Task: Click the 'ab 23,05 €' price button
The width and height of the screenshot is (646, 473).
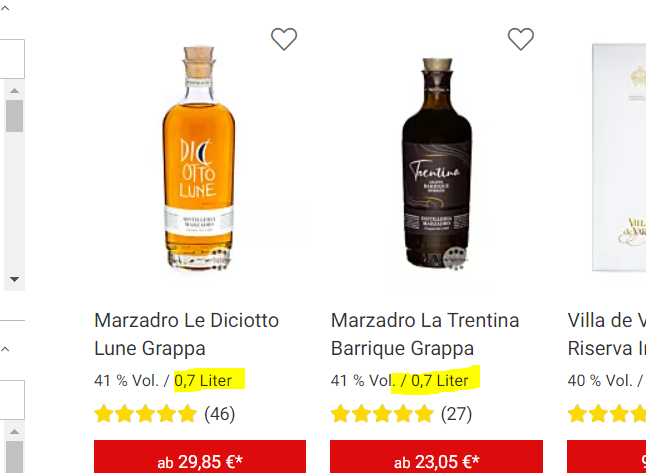Action: tap(437, 460)
